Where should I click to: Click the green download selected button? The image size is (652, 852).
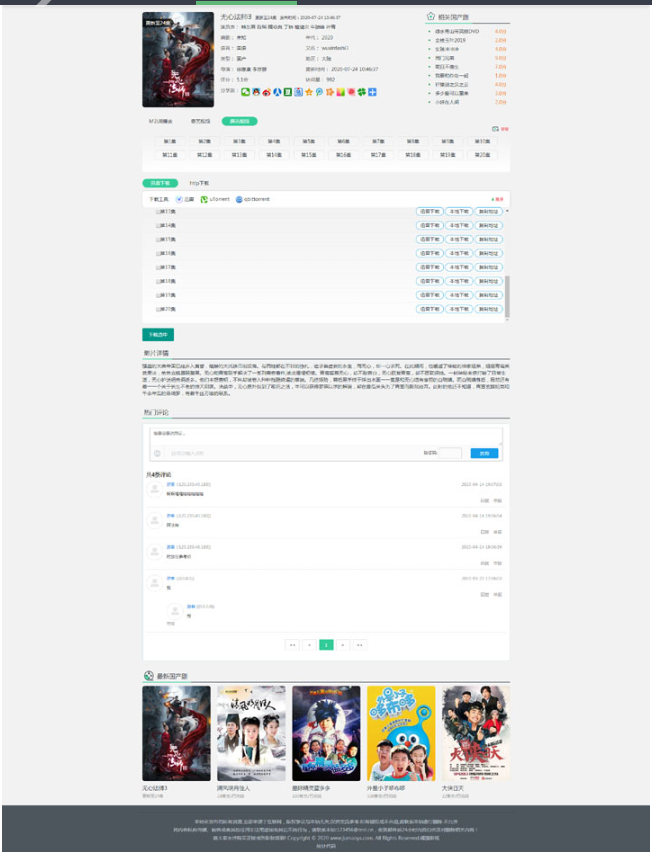coord(158,335)
